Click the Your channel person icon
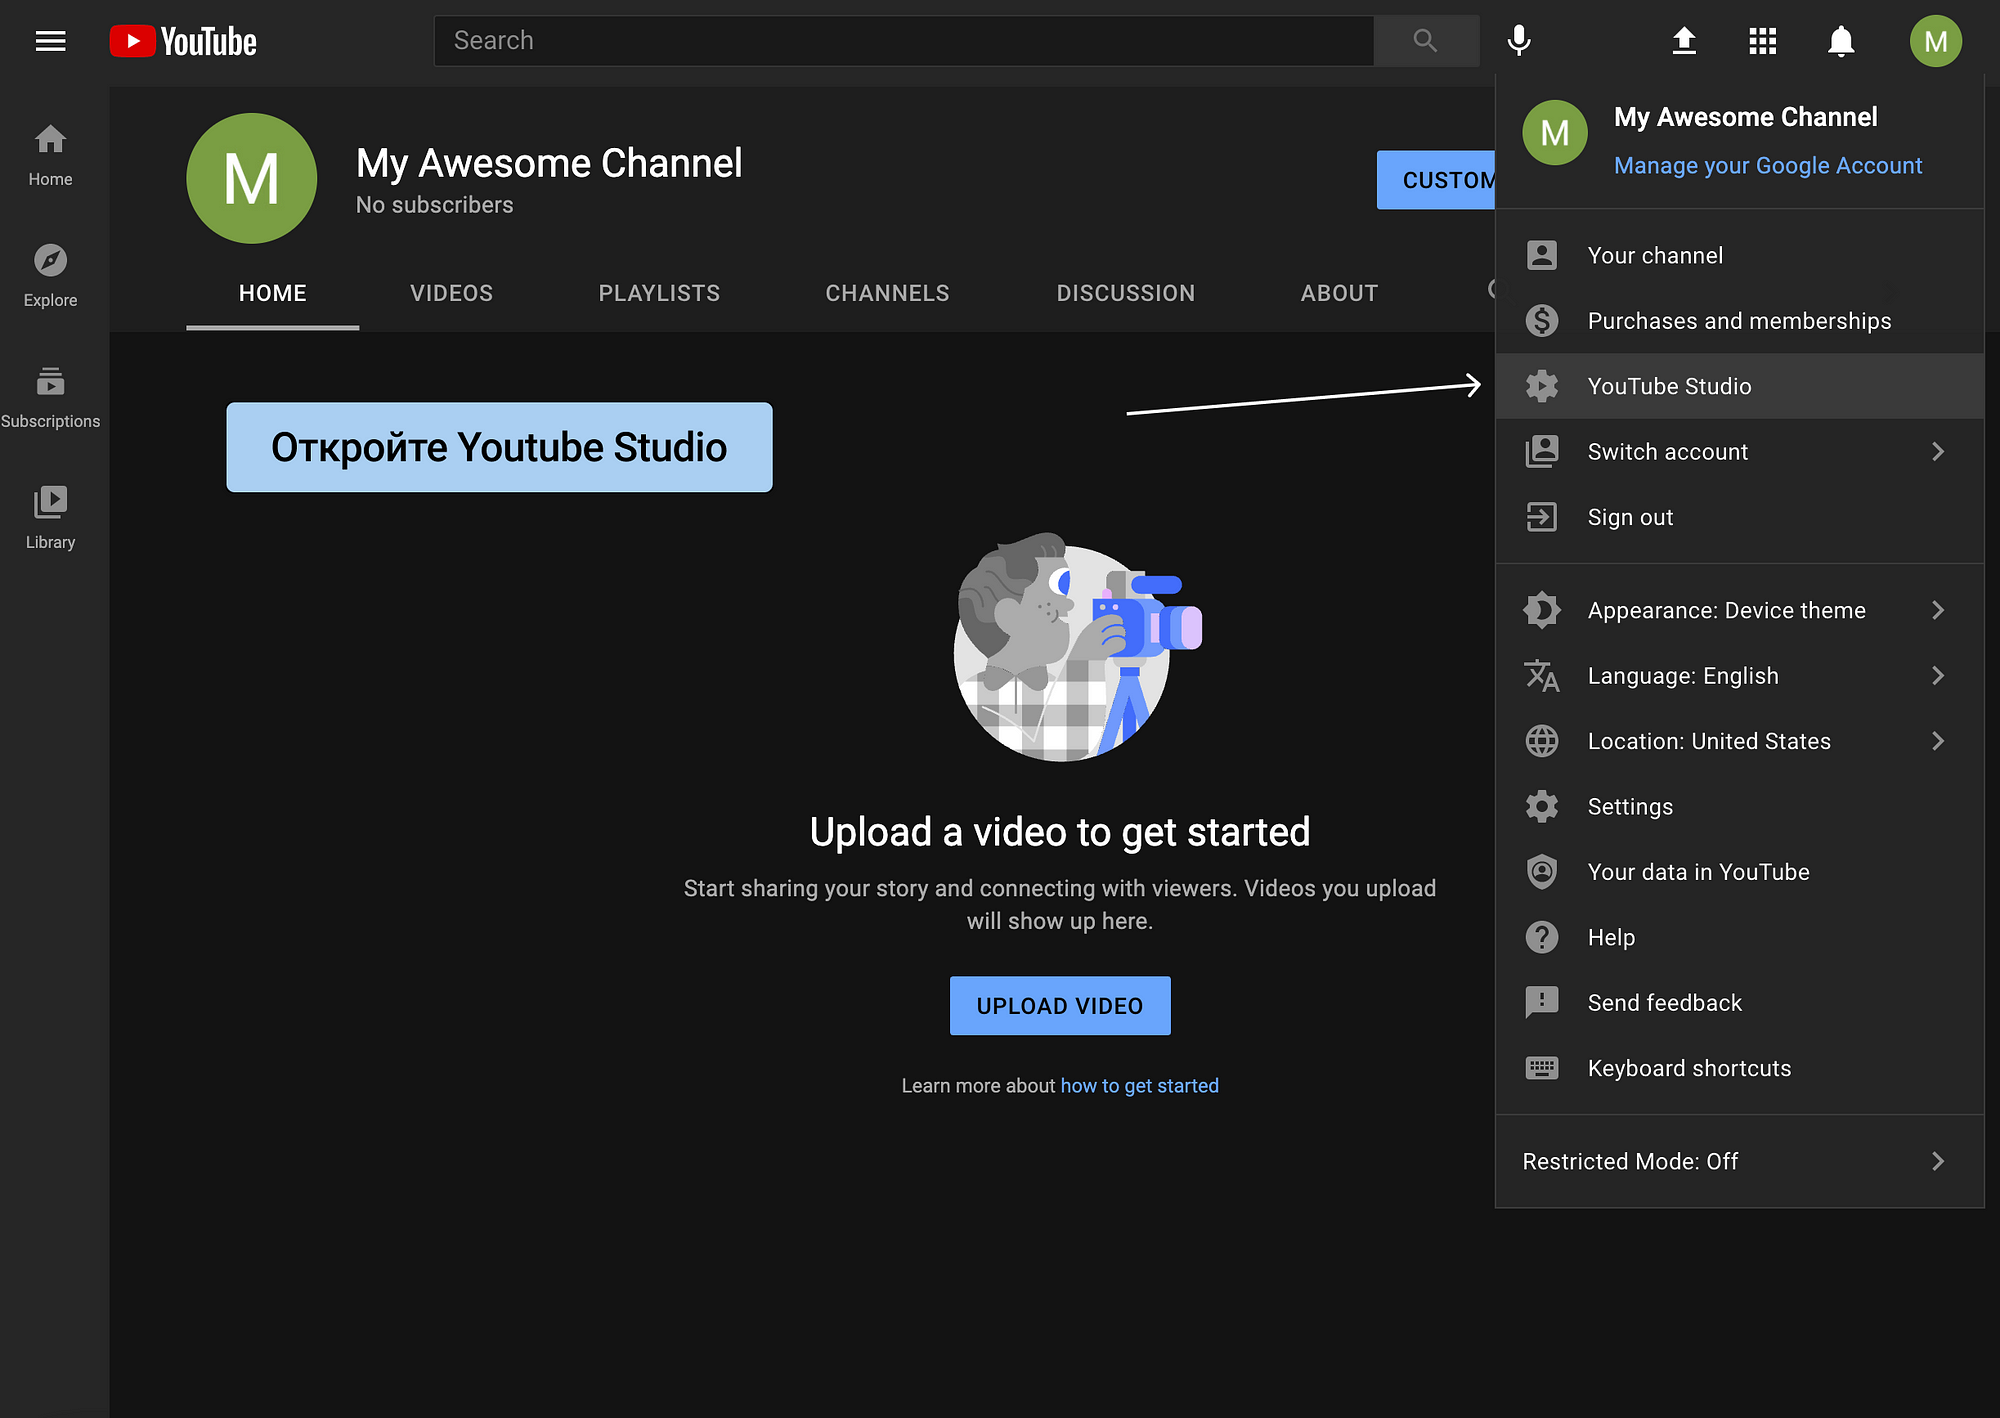This screenshot has width=2000, height=1418. 1542,255
